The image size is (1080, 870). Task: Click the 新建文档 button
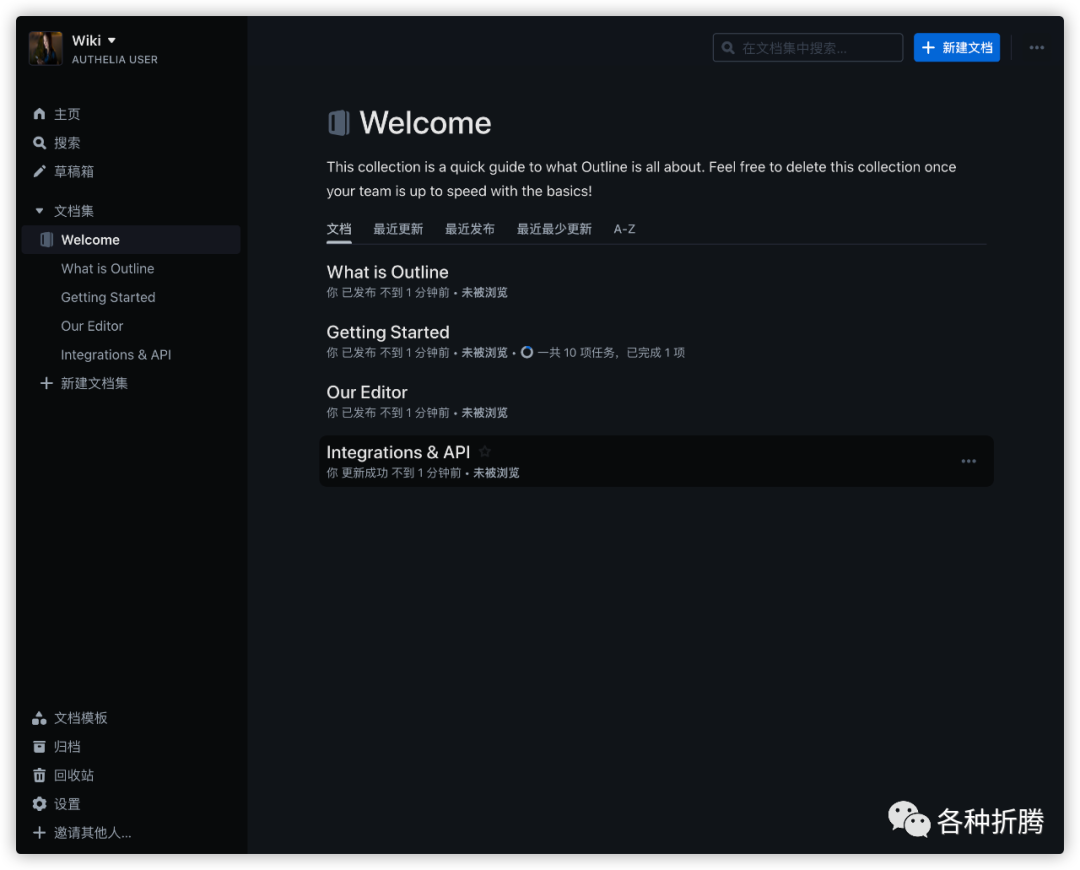click(956, 48)
